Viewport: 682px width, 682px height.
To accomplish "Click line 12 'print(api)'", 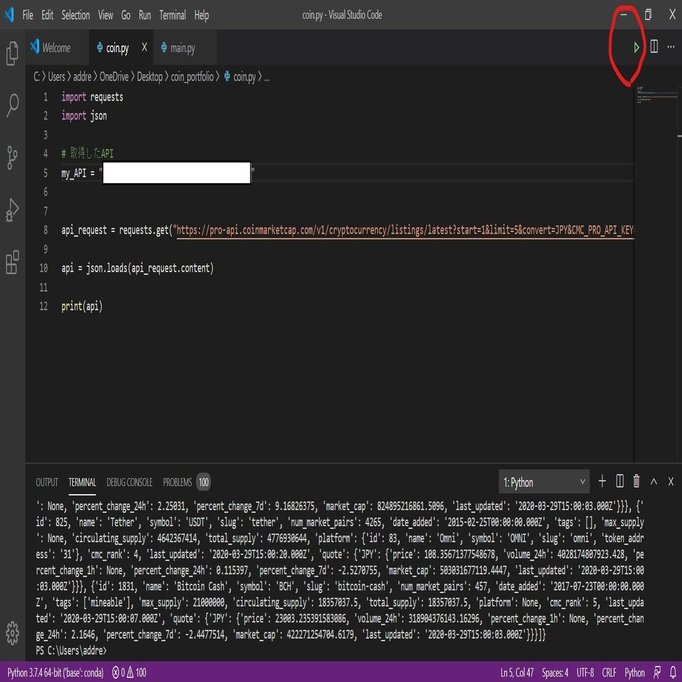I will click(x=82, y=306).
